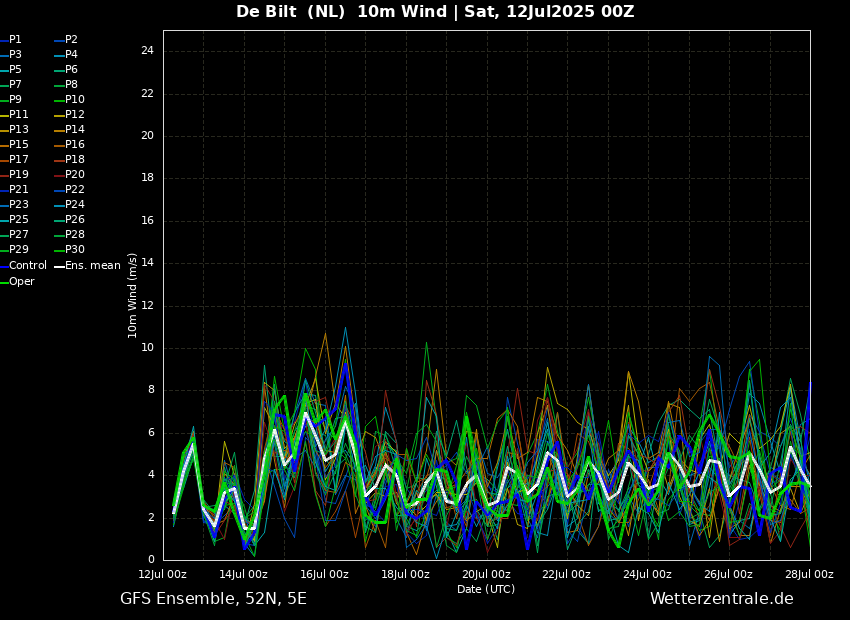Click the P1 legend entry
Screen dimensions: 850x620
coord(15,40)
